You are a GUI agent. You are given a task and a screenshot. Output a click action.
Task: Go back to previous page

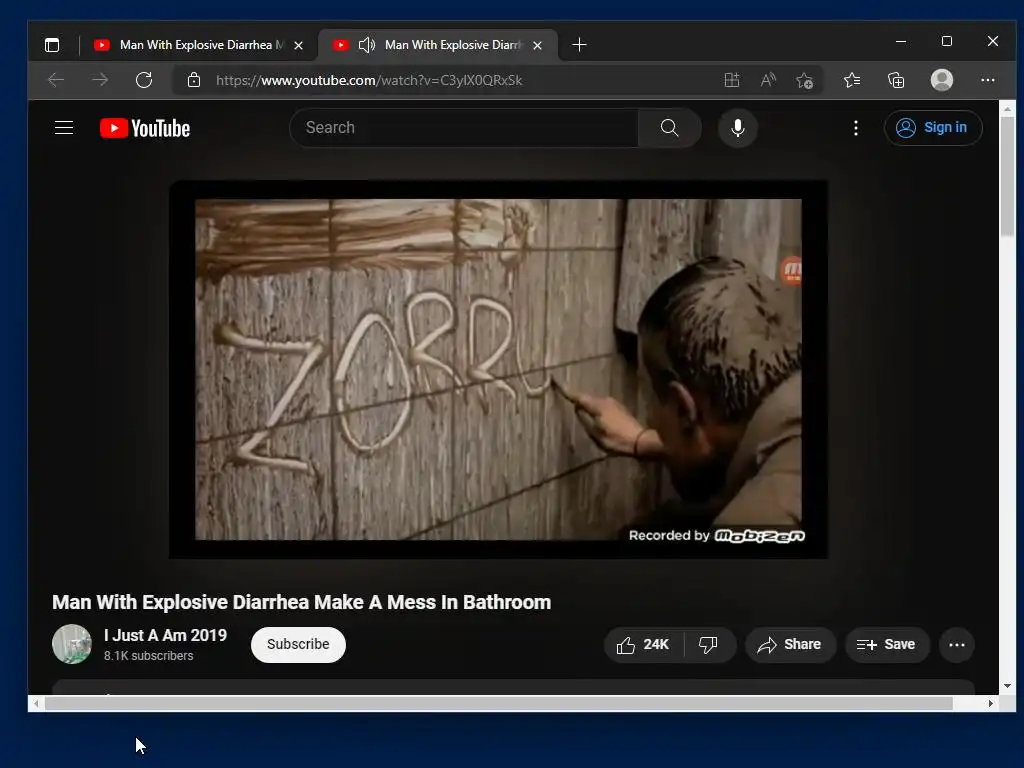click(56, 80)
